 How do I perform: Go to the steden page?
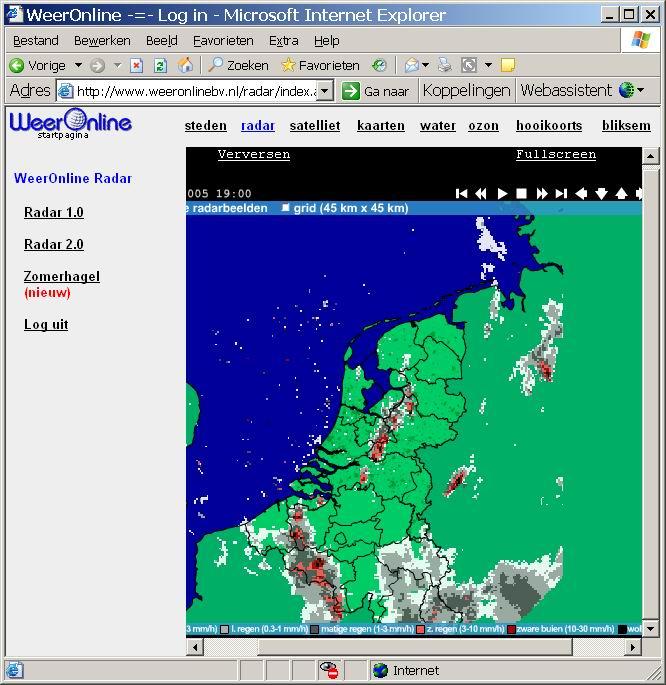point(206,126)
